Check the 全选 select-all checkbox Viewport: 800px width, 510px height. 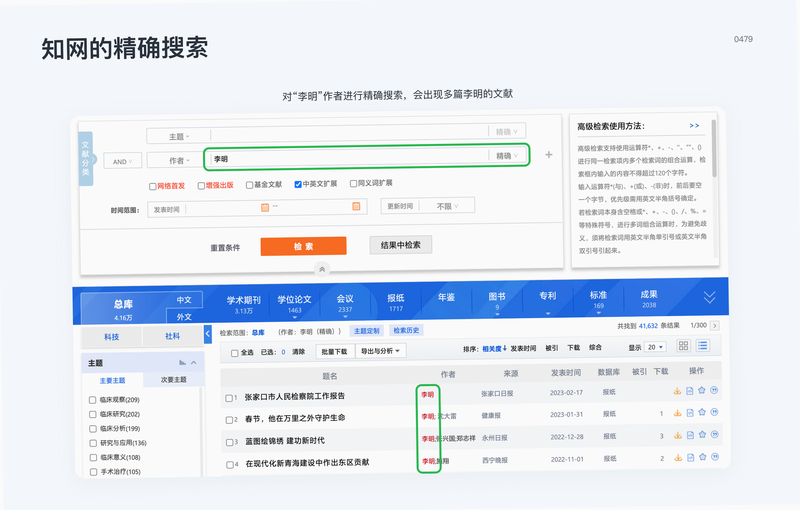click(235, 353)
